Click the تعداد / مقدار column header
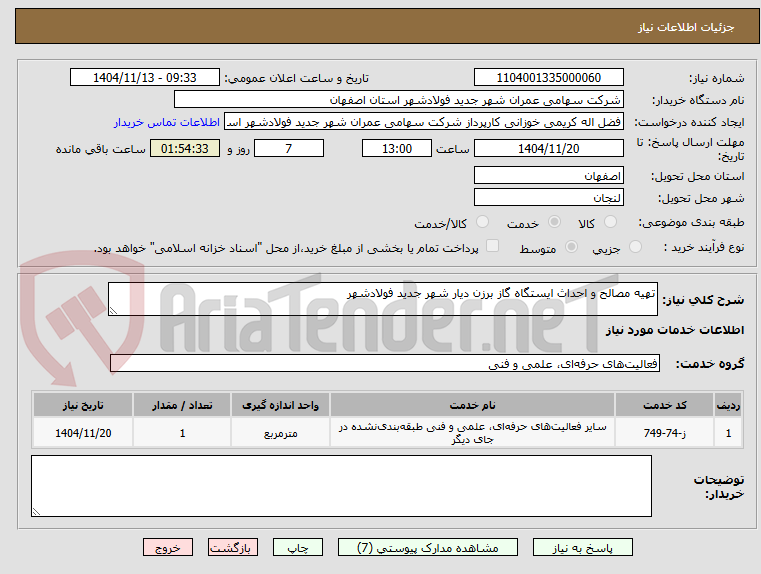Image resolution: width=761 pixels, height=574 pixels. pos(182,405)
